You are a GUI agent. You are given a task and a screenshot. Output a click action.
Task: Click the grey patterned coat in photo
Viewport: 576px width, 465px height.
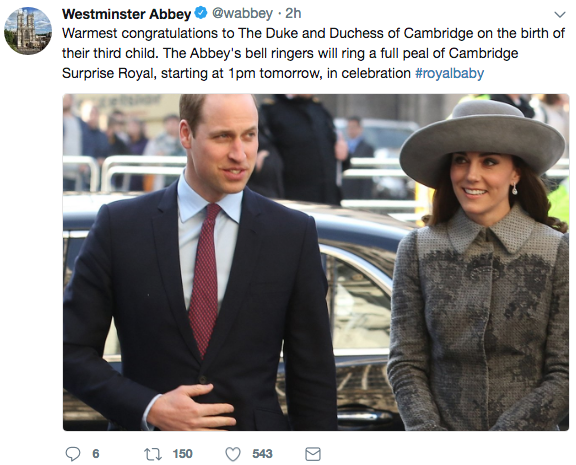coord(478,323)
